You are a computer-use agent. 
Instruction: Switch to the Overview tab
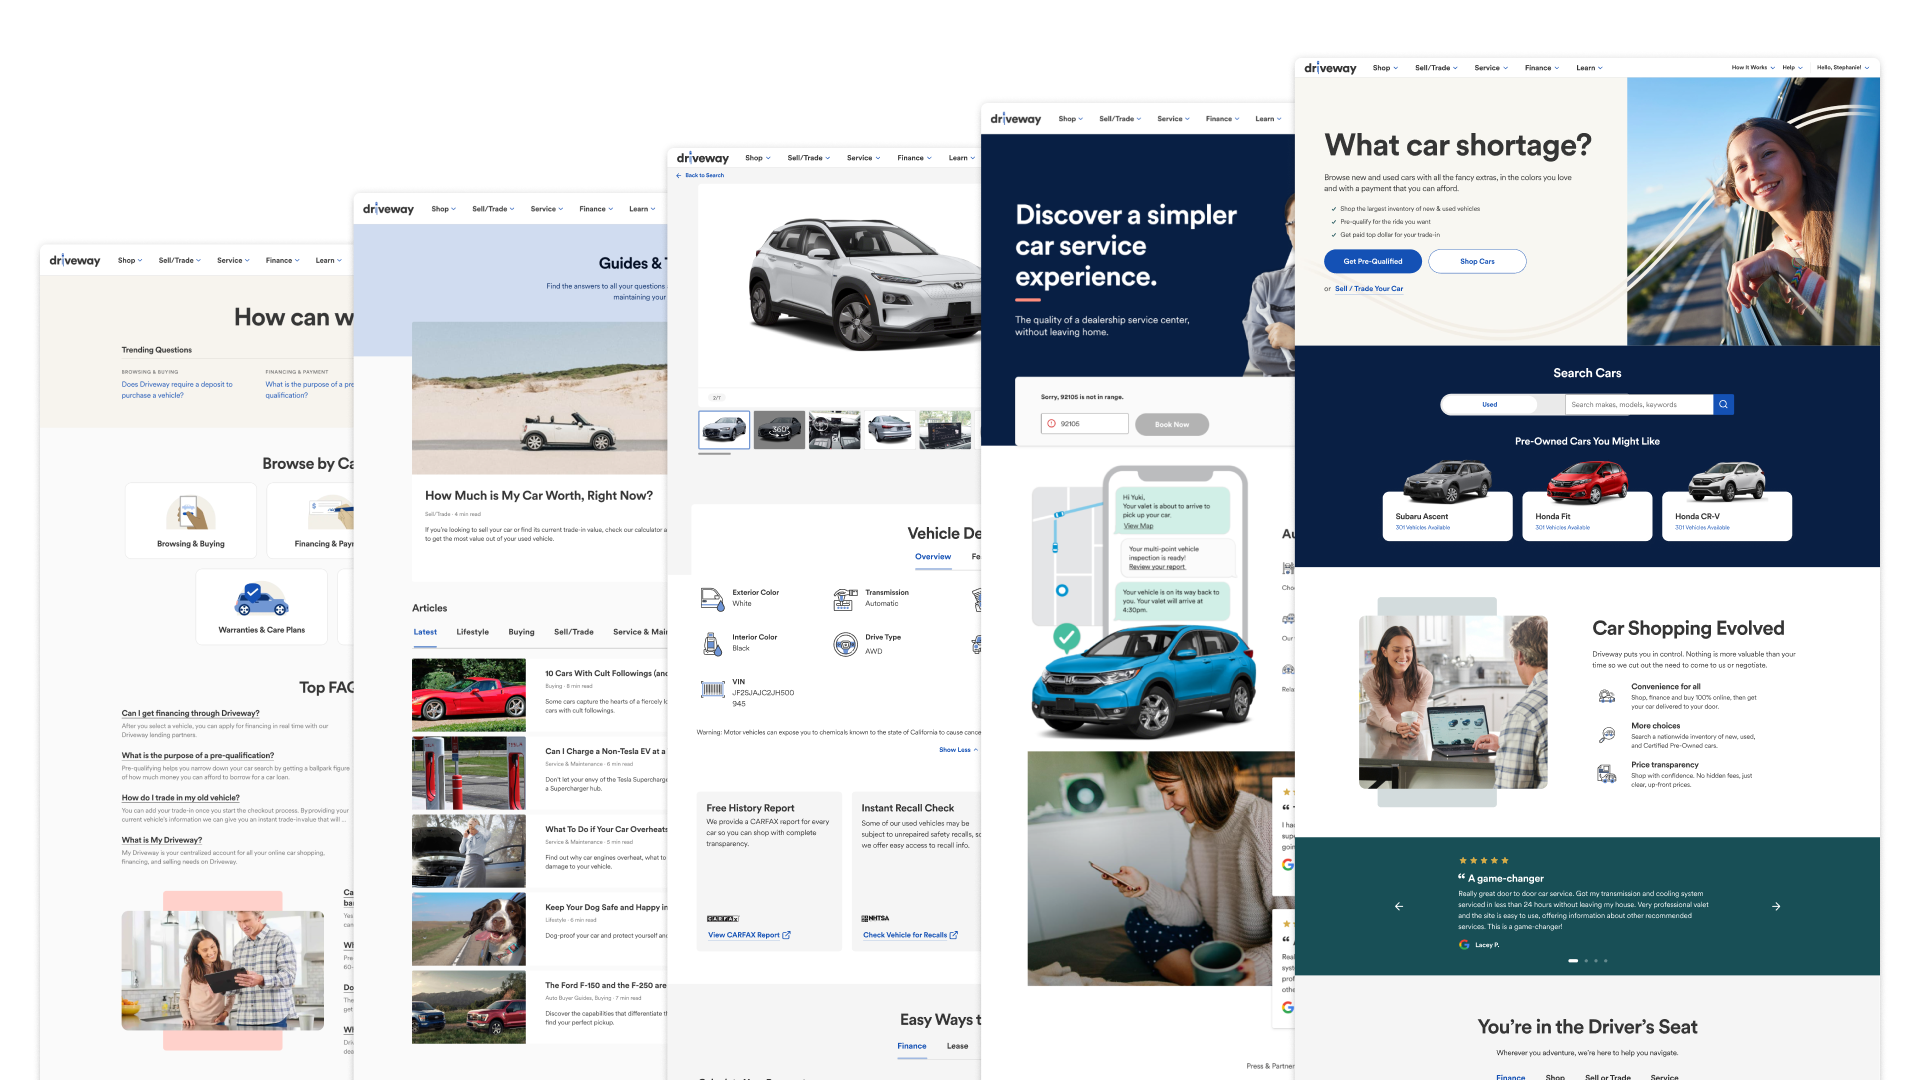[x=933, y=557]
